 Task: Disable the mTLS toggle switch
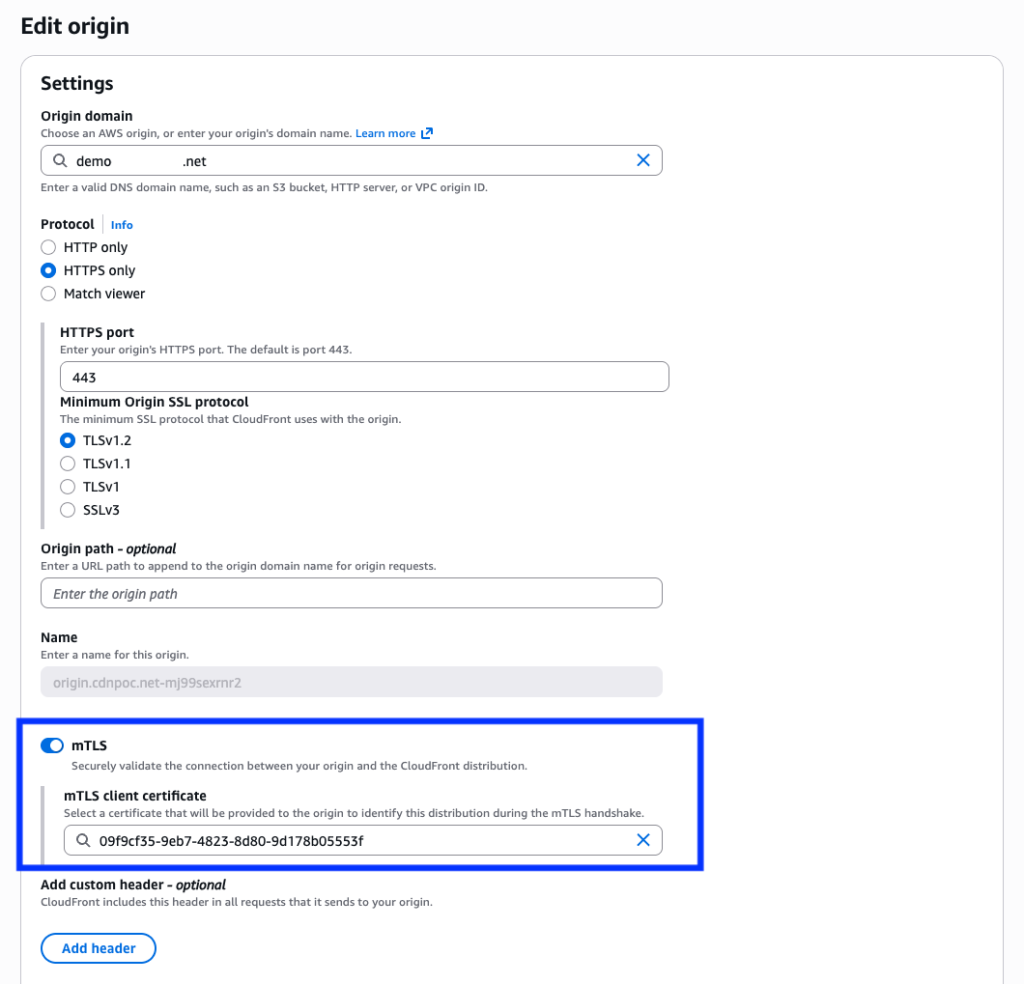coord(51,745)
